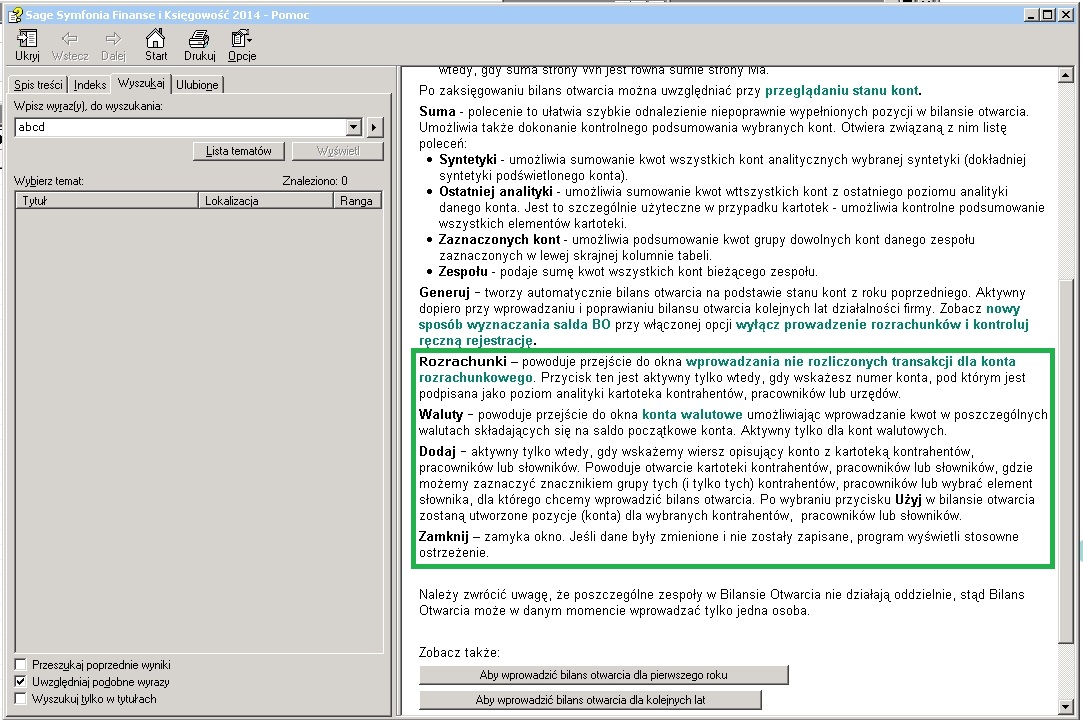Open 'Aby wprowadzić bilans otwarcia dla pierwszego roku'

pyautogui.click(x=604, y=675)
